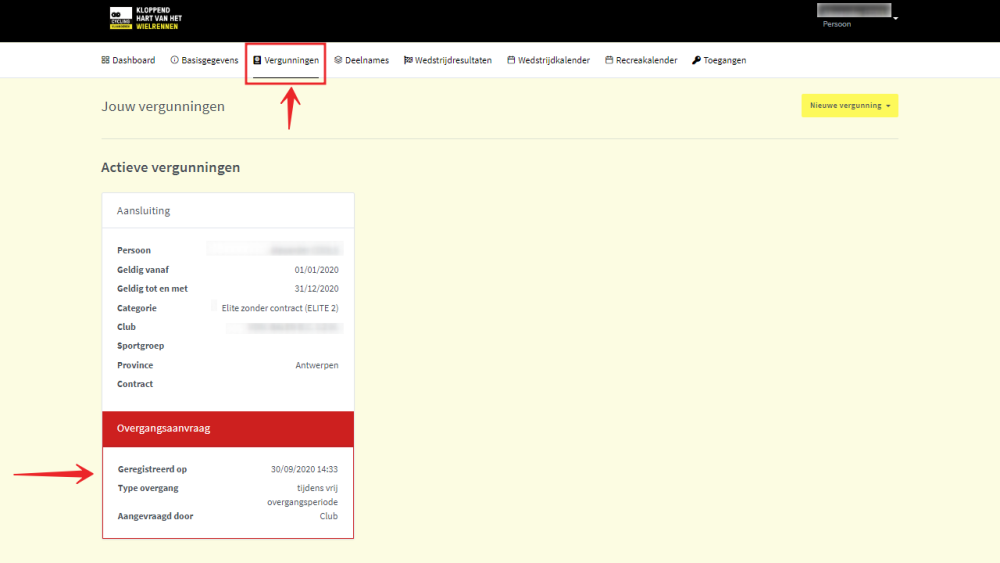1000x563 pixels.
Task: Open the Basisgegevens tab
Action: pos(204,60)
